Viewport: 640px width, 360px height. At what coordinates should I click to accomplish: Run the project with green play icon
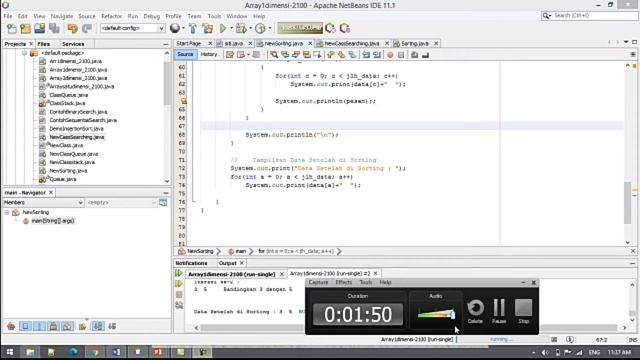click(x=223, y=28)
